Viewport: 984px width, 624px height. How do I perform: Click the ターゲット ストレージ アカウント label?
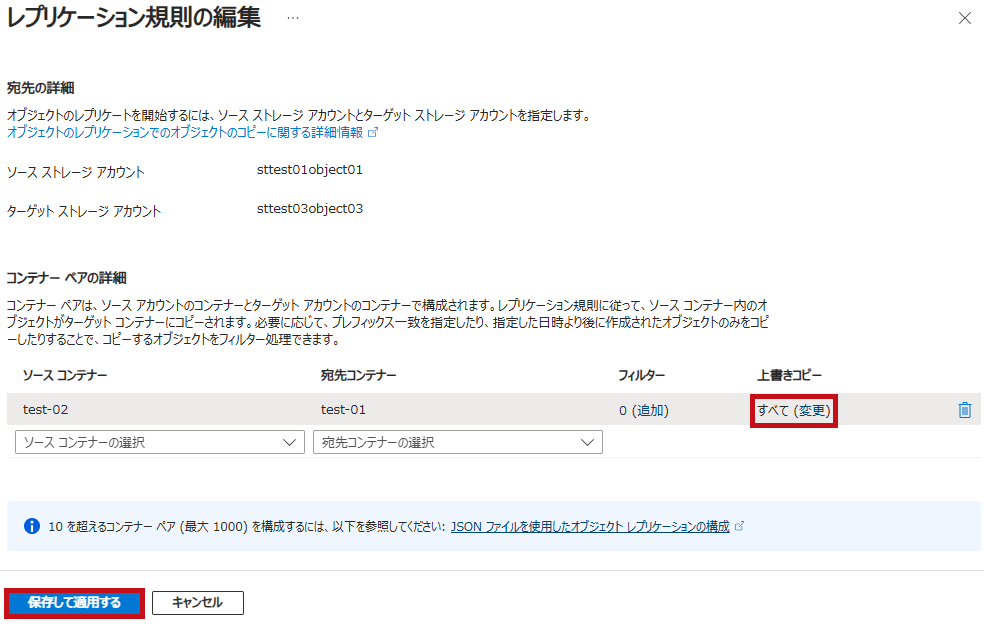(84, 211)
